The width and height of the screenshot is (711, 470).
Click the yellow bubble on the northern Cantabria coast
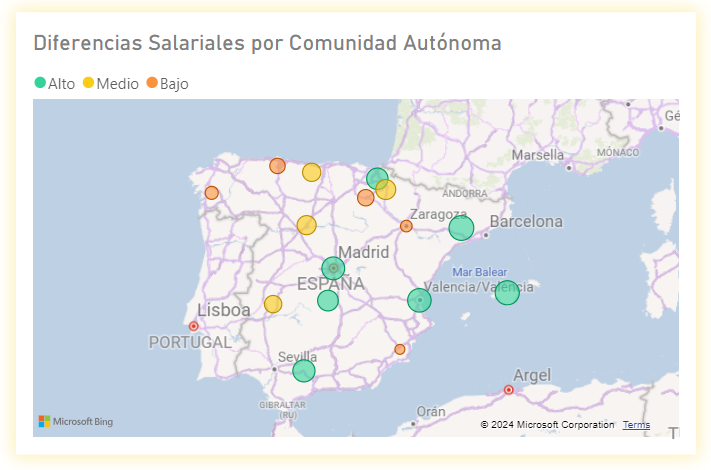pyautogui.click(x=312, y=172)
